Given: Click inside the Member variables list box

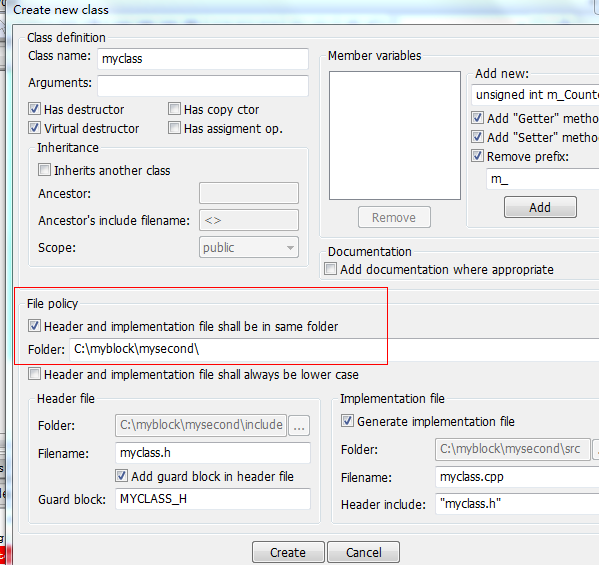Looking at the screenshot, I should pos(395,135).
